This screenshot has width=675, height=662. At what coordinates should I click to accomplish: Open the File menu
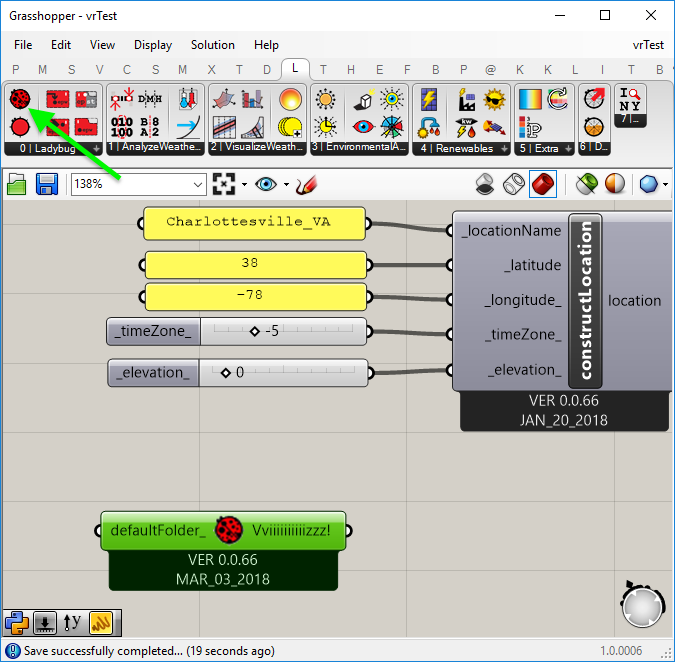click(23, 45)
